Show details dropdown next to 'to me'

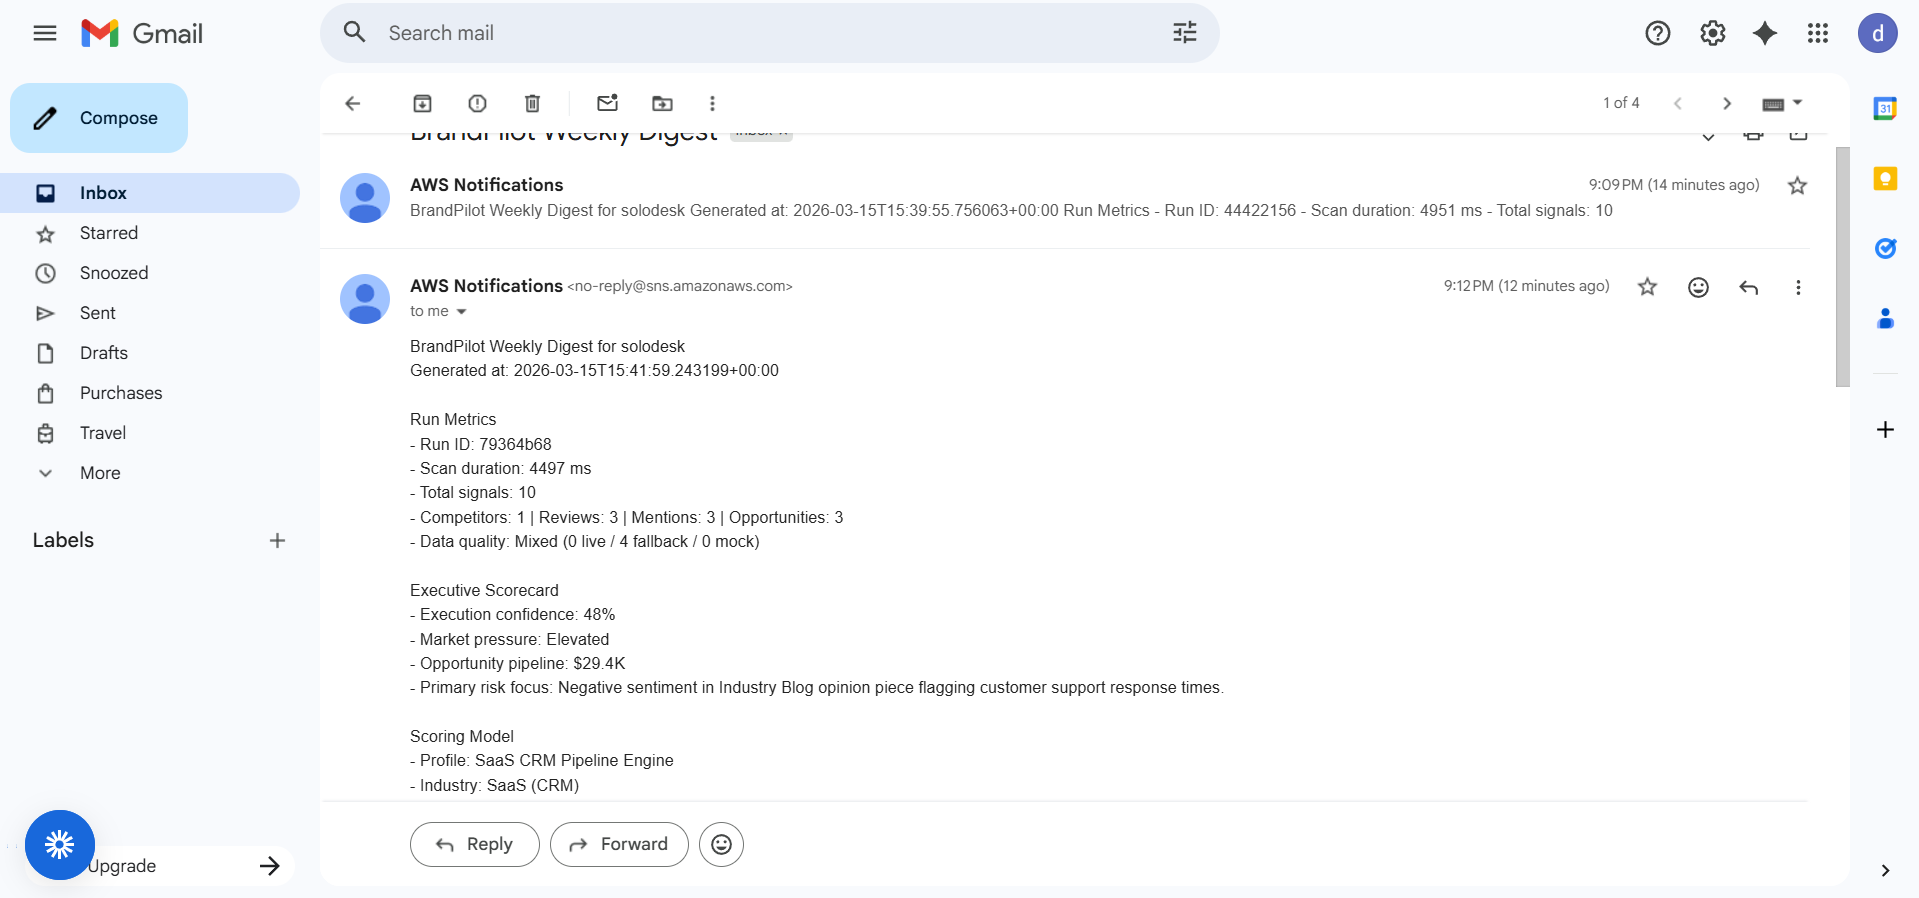(461, 312)
